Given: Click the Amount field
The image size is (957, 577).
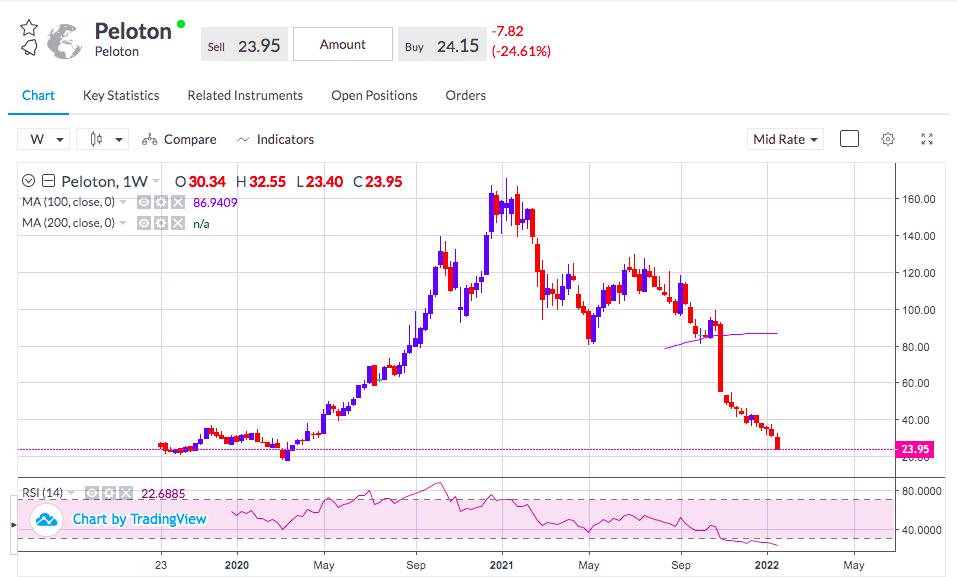Looking at the screenshot, I should 342,44.
